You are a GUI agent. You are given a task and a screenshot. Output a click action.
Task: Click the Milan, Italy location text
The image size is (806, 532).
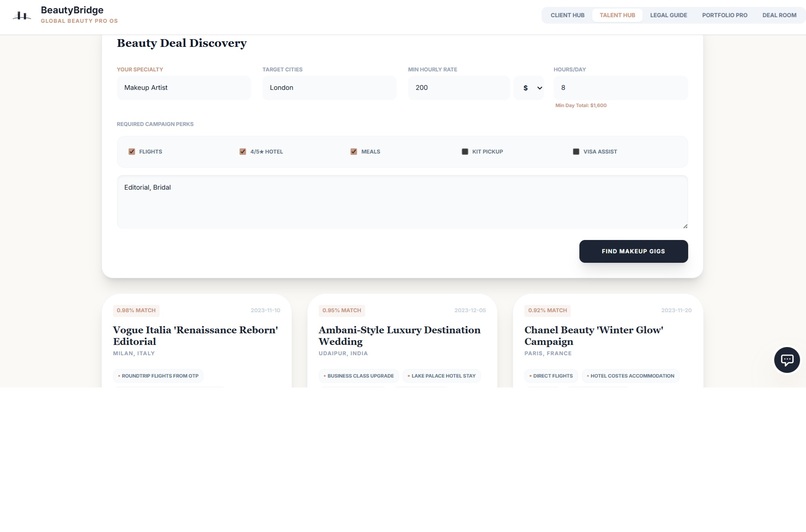pyautogui.click(x=134, y=354)
